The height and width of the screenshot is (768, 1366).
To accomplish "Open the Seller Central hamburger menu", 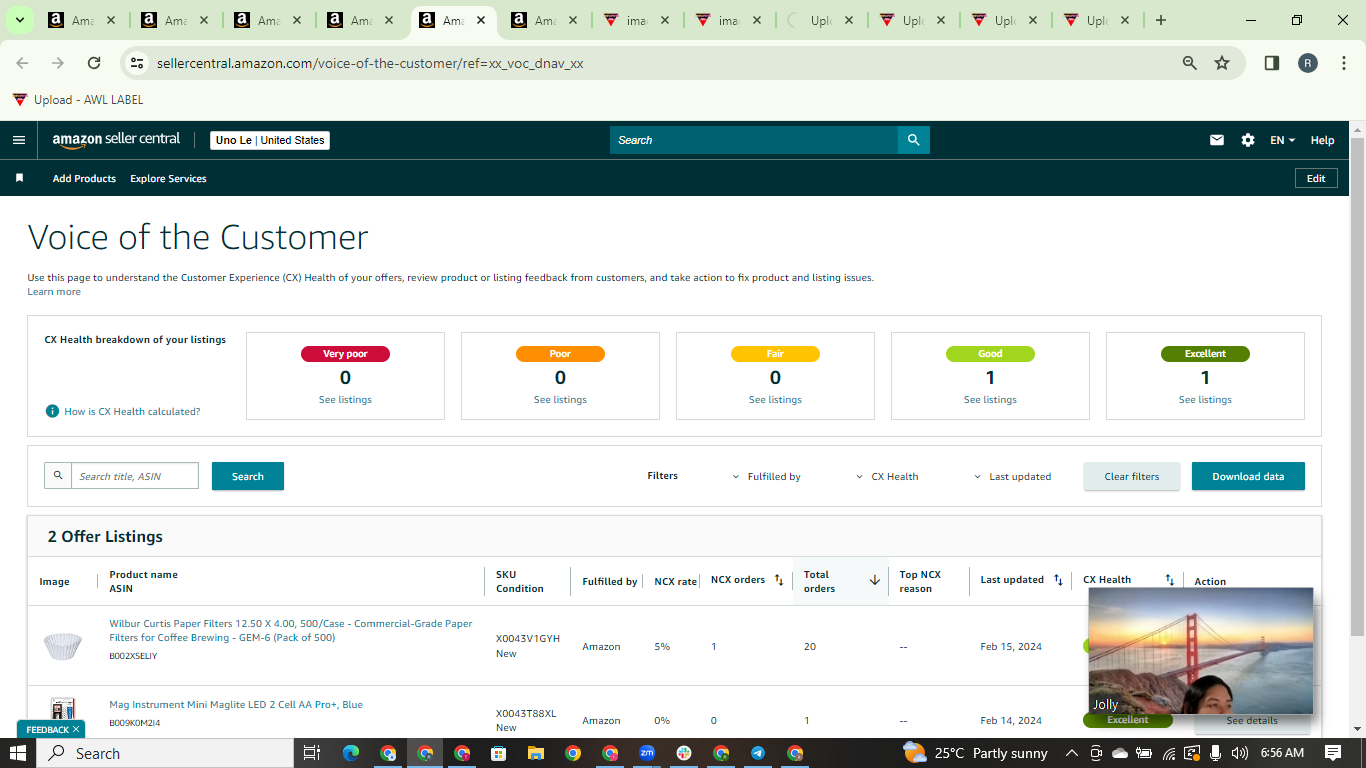I will click(x=18, y=140).
